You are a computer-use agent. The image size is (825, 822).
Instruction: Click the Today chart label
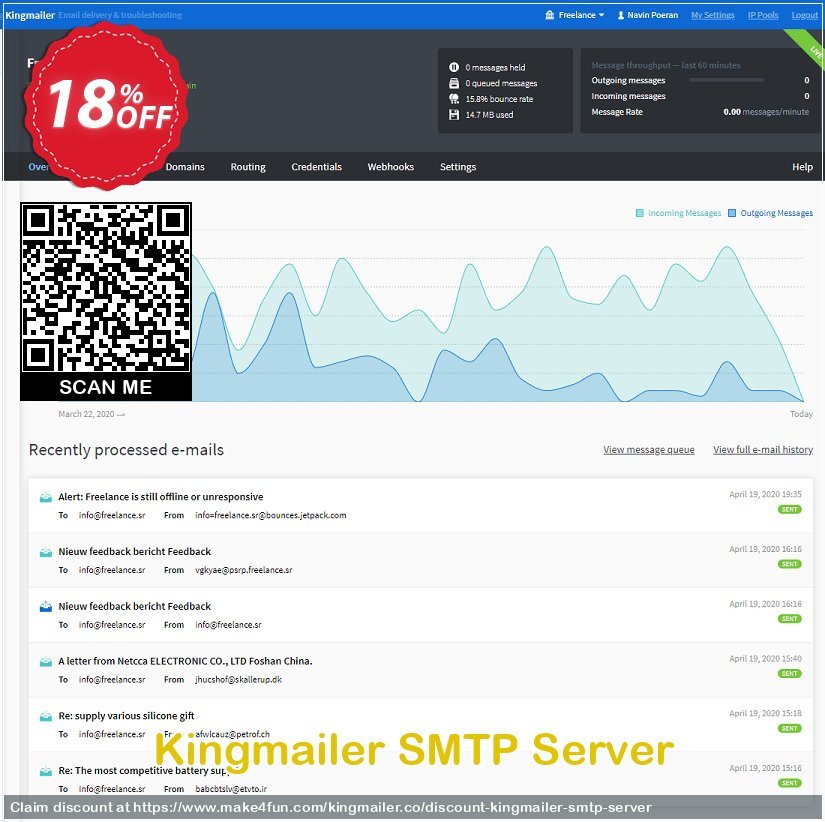click(x=801, y=414)
